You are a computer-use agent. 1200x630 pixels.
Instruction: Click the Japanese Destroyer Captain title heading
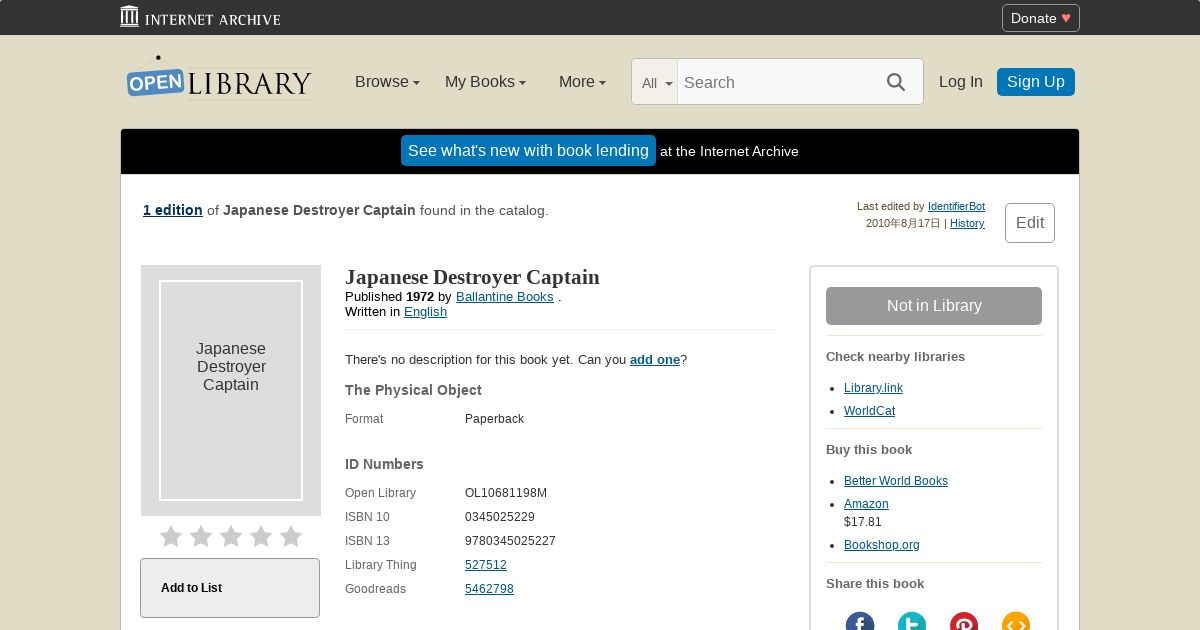point(472,277)
